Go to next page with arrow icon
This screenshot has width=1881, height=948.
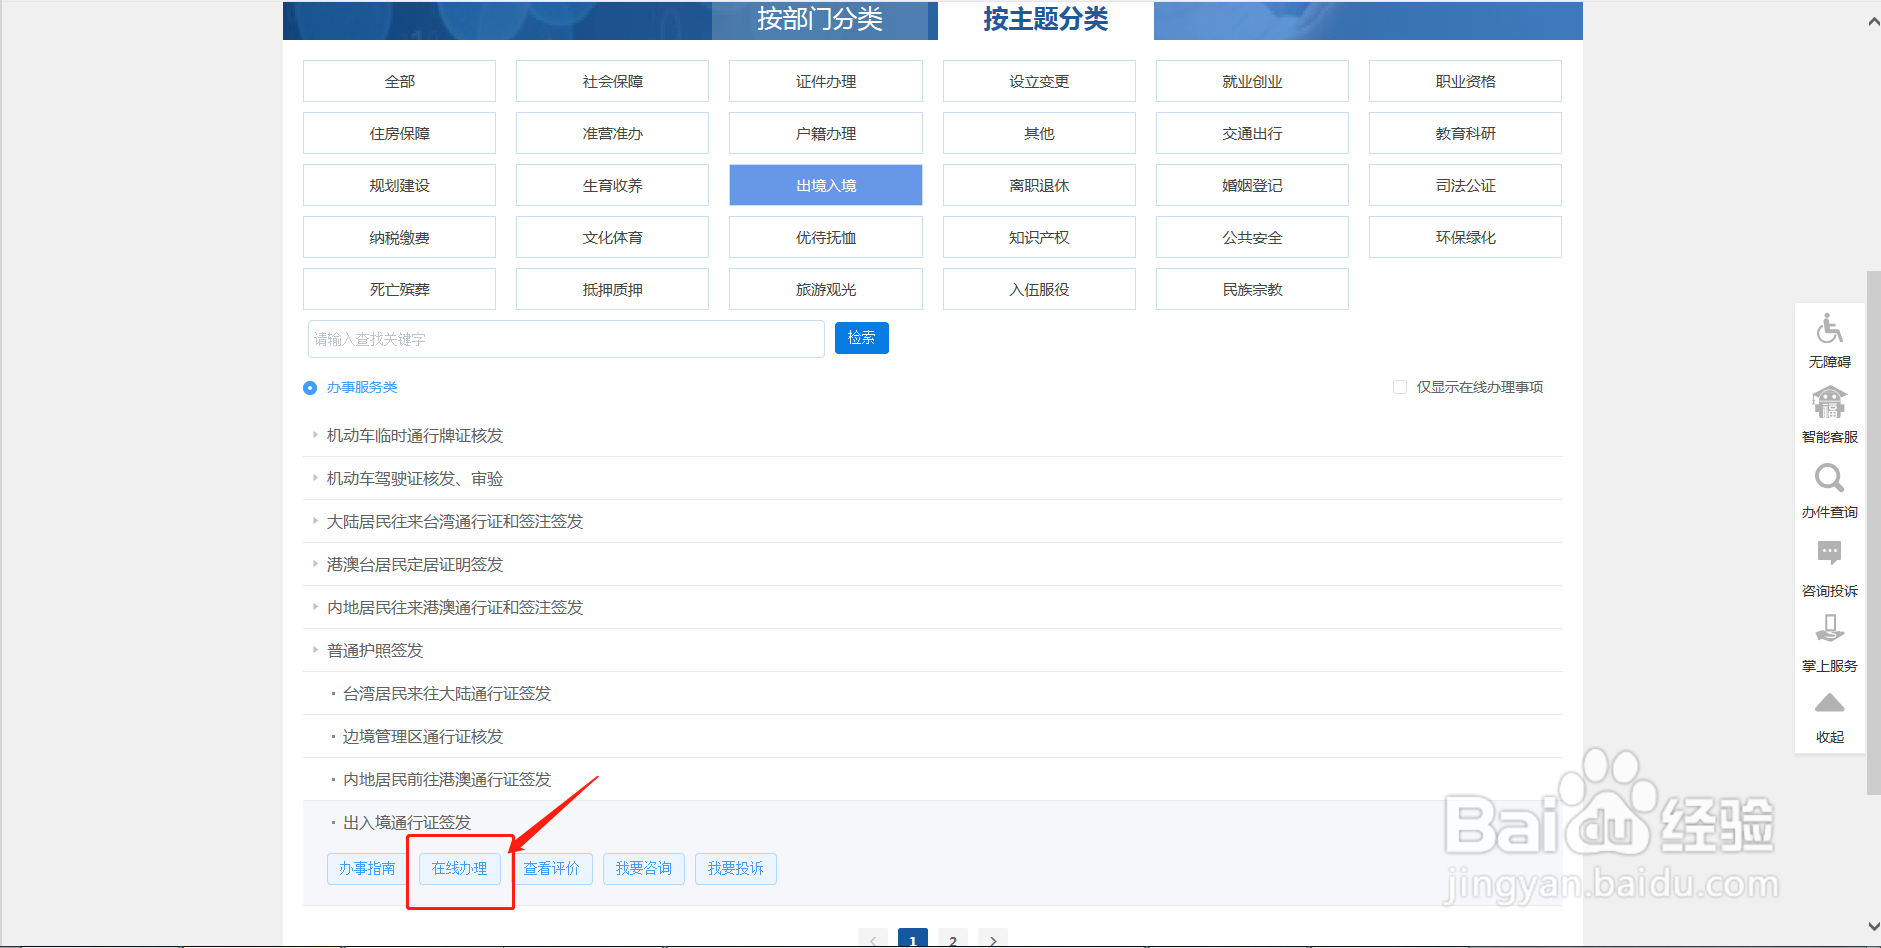pyautogui.click(x=992, y=938)
